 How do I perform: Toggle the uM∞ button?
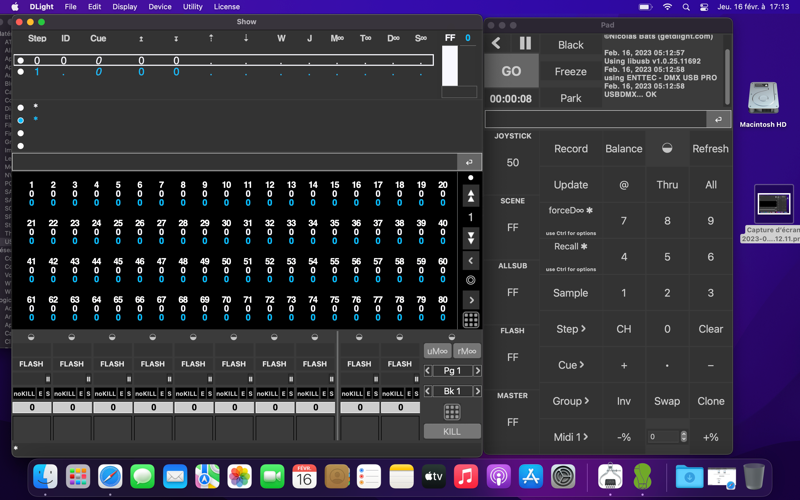tap(437, 351)
